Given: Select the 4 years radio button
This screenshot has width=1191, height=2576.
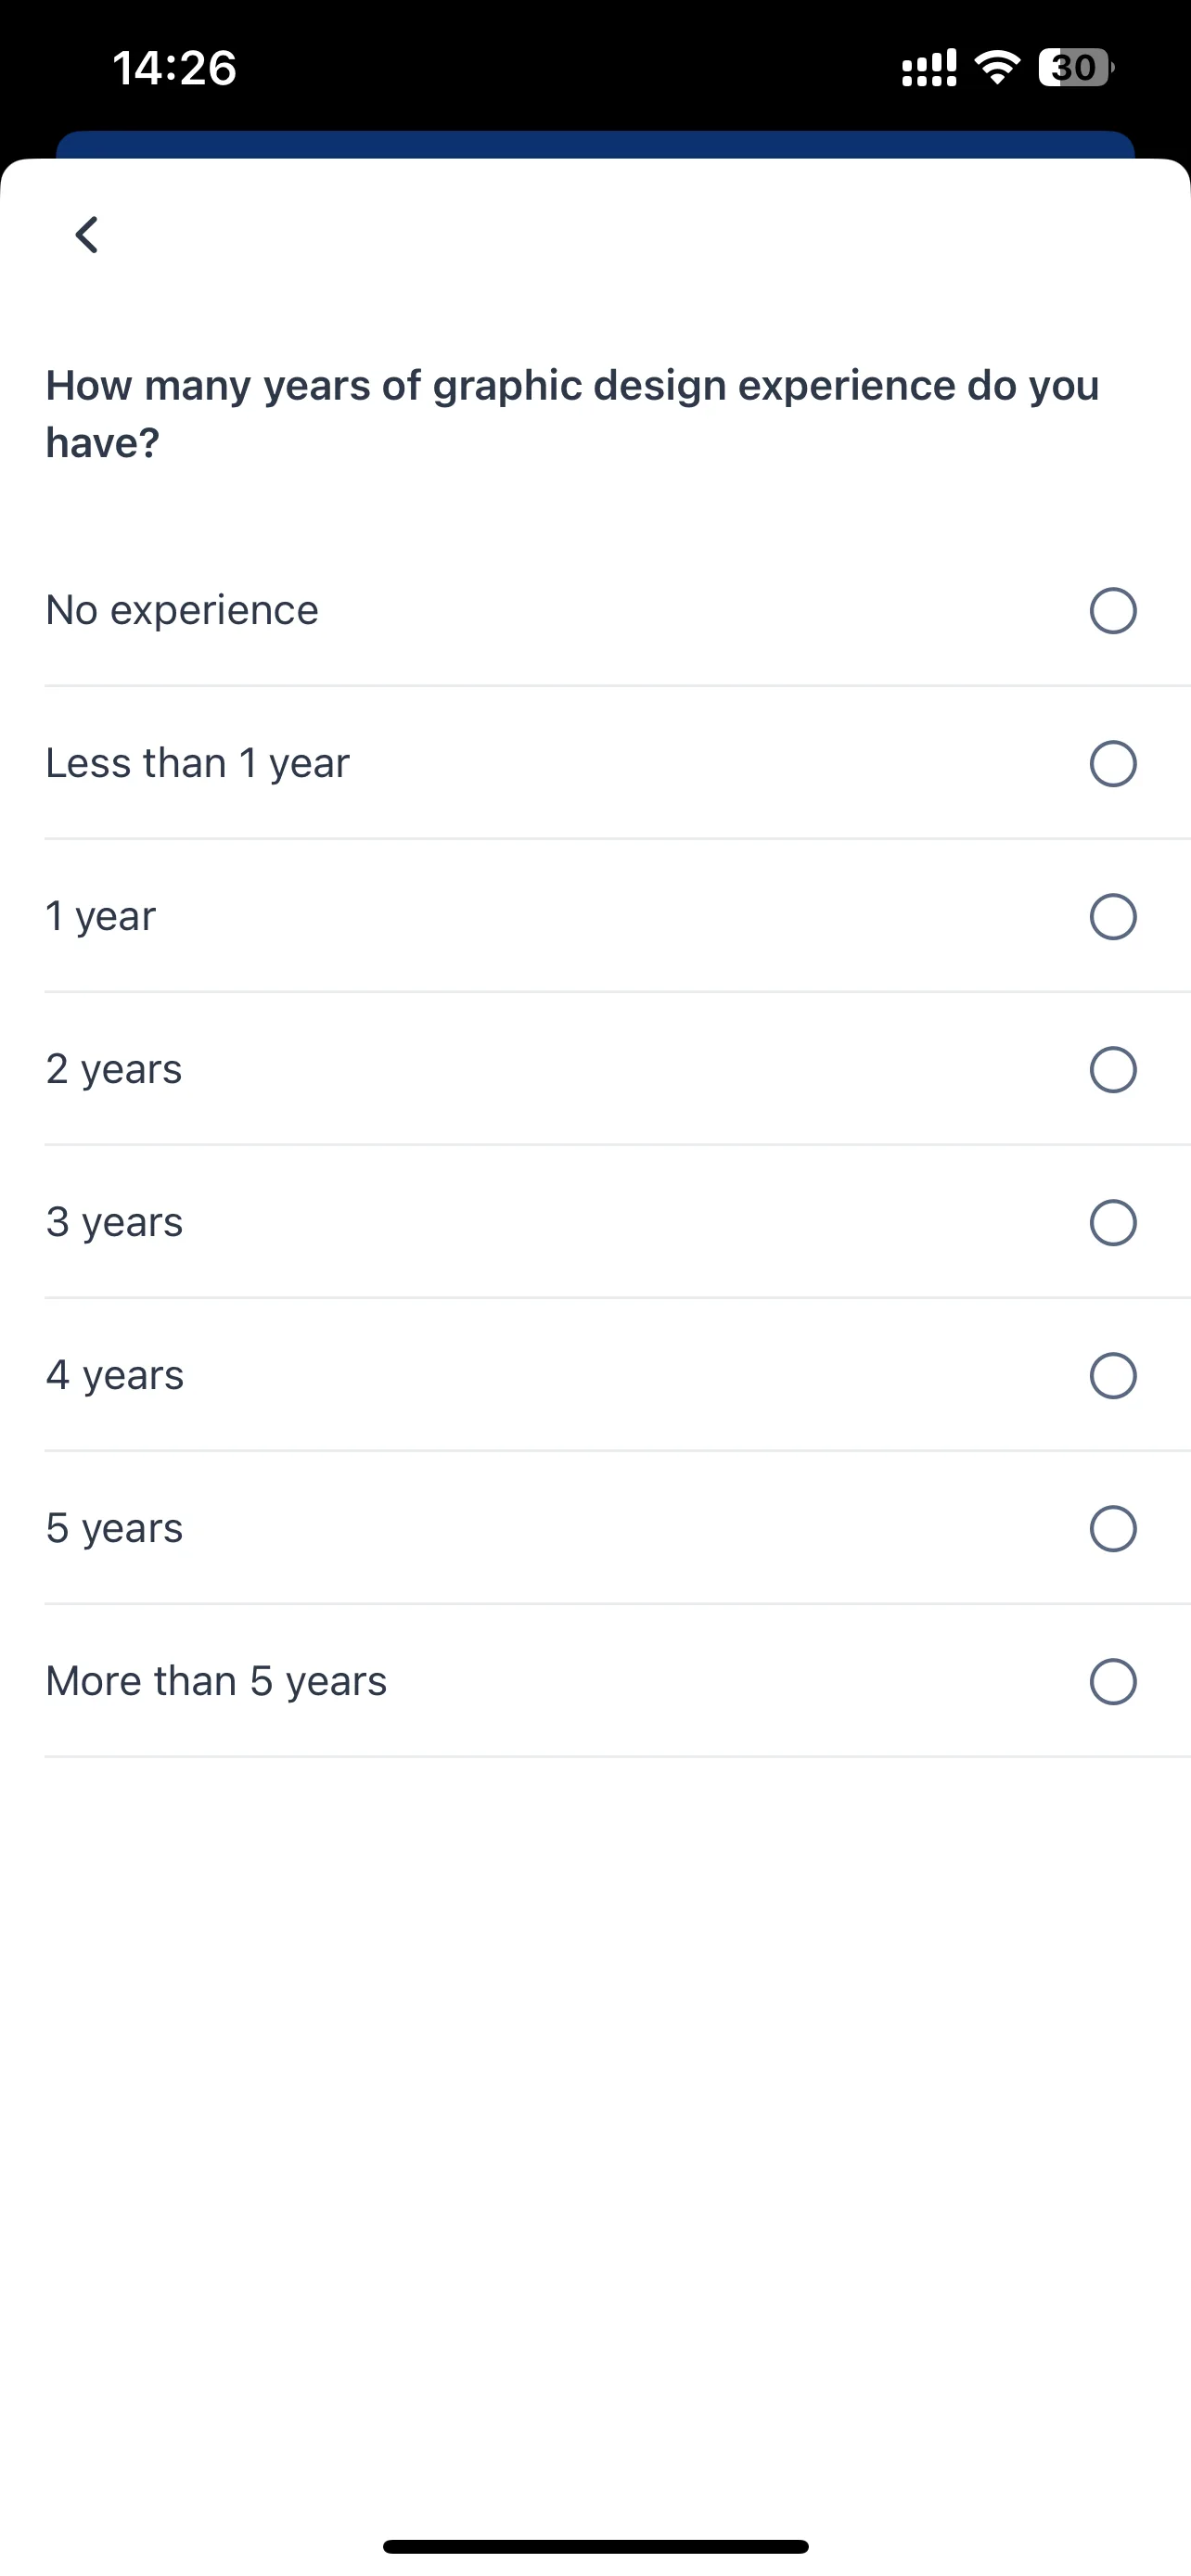Looking at the screenshot, I should click(x=1113, y=1376).
